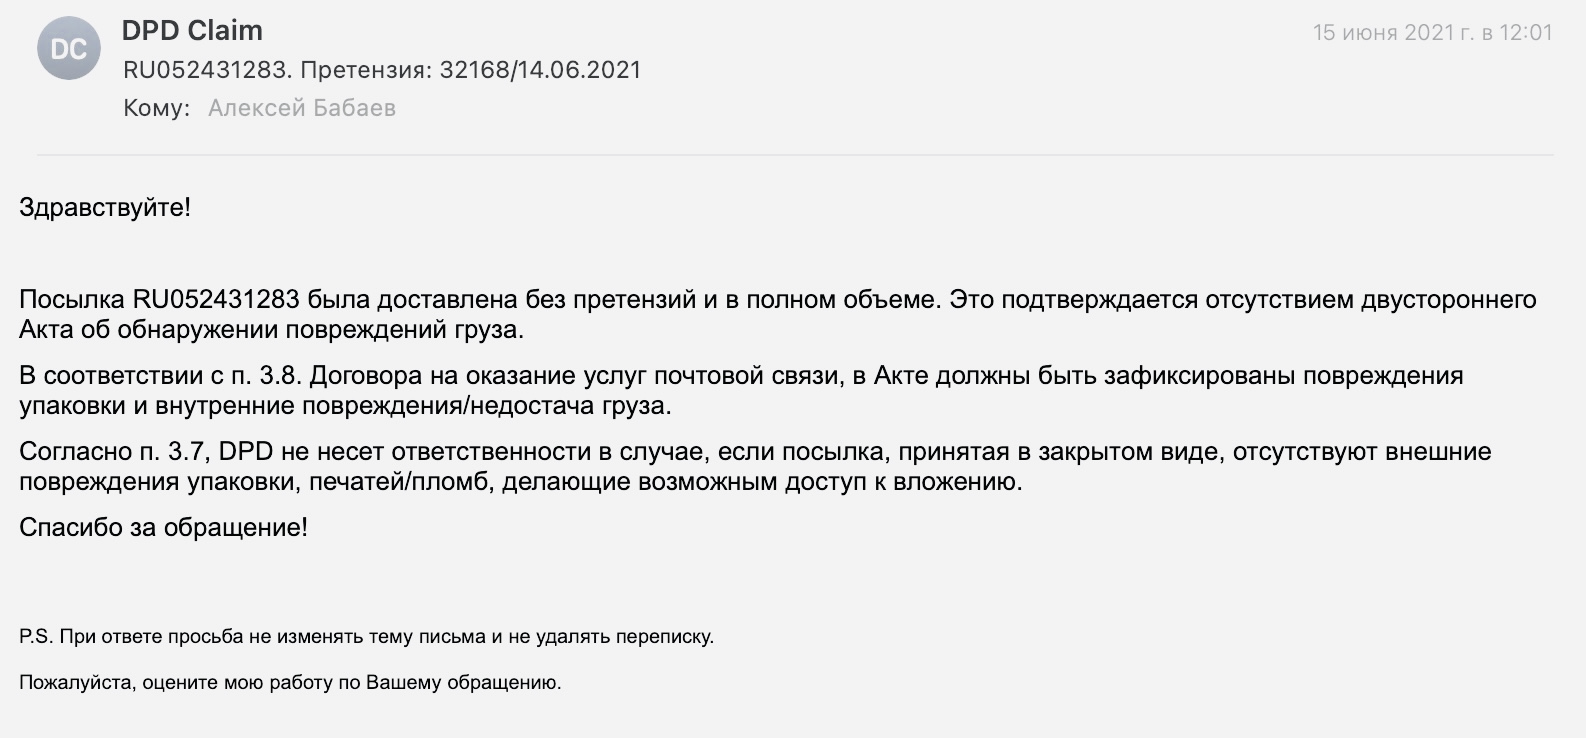1586x738 pixels.
Task: Open the Пожалуйста, оцените мою работу rating link
Action: pos(290,684)
